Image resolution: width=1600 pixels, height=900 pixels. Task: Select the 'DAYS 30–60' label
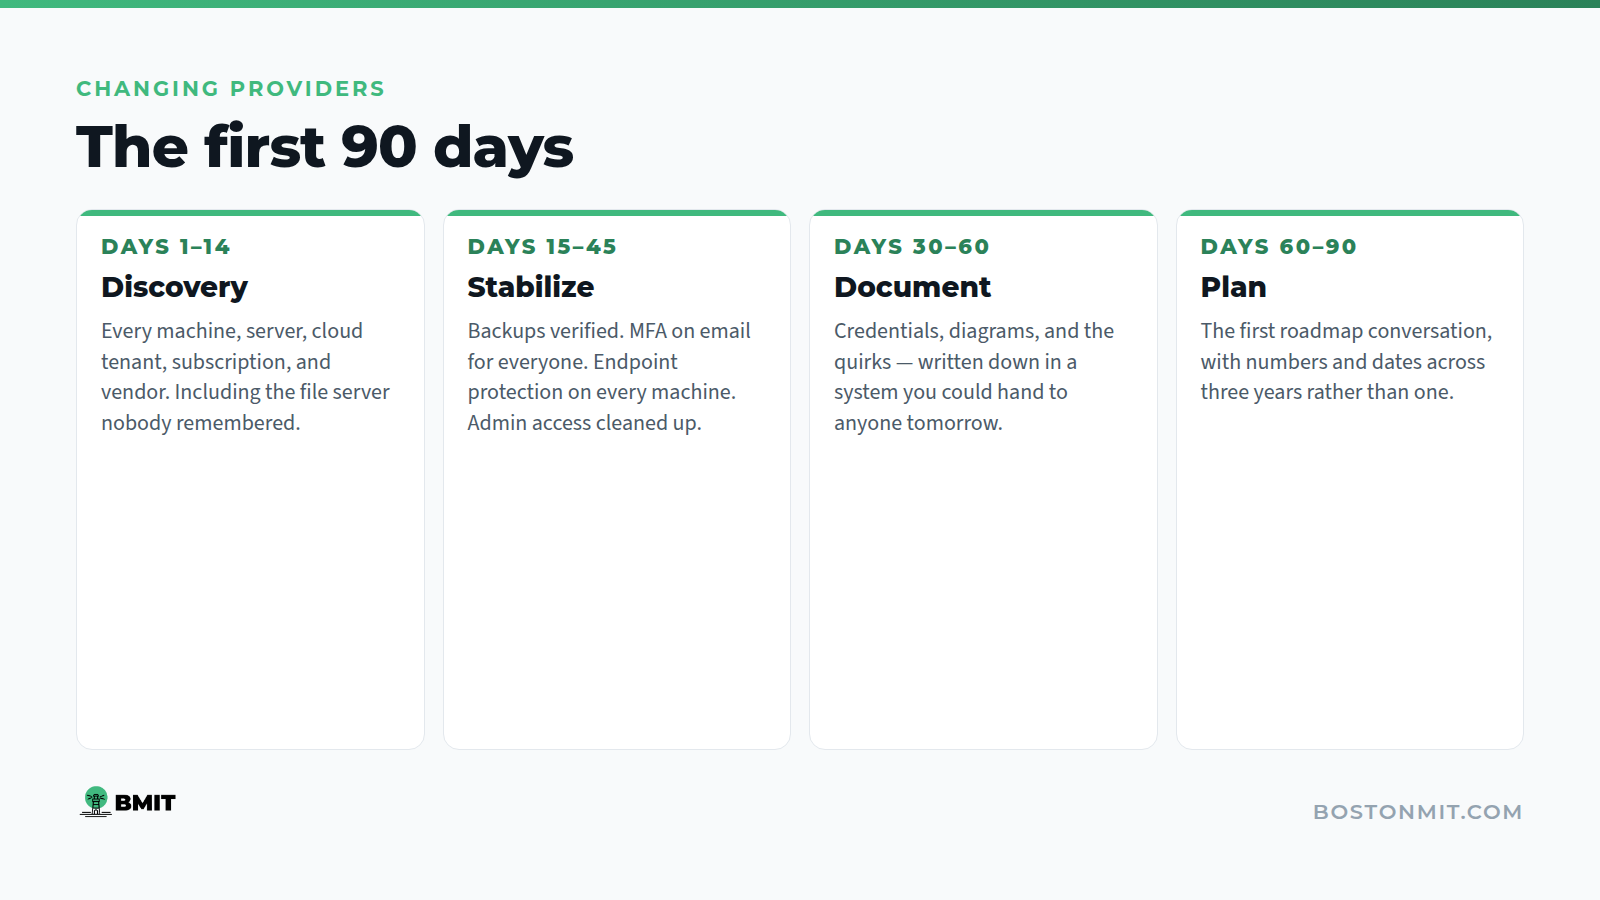[912, 247]
